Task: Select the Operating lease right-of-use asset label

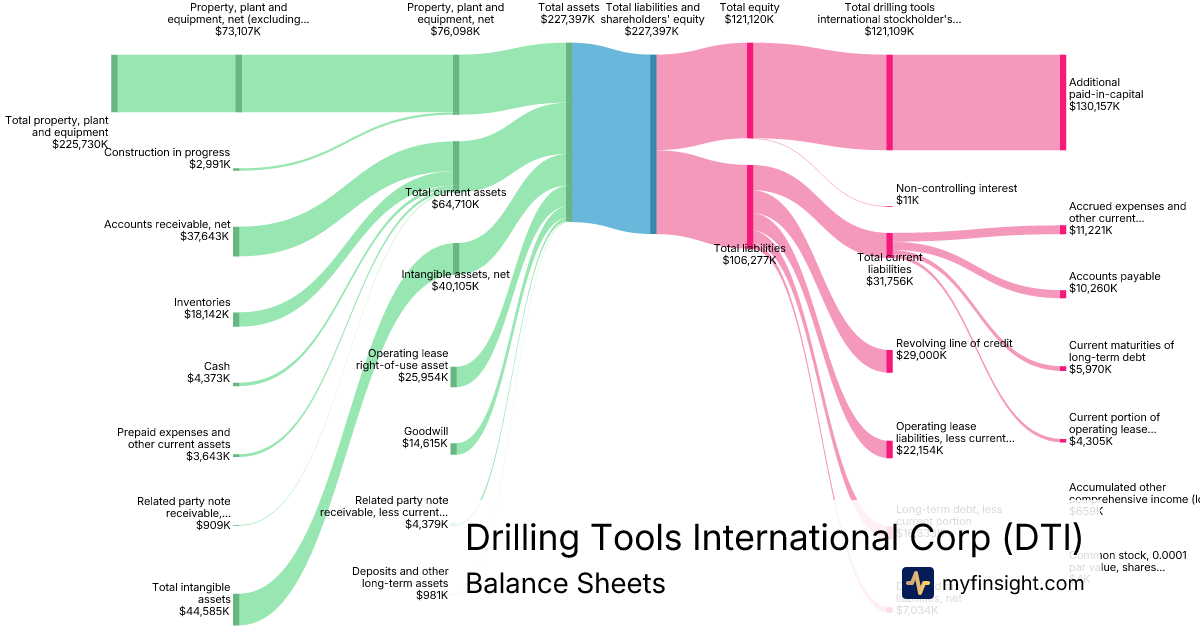Action: tap(407, 365)
